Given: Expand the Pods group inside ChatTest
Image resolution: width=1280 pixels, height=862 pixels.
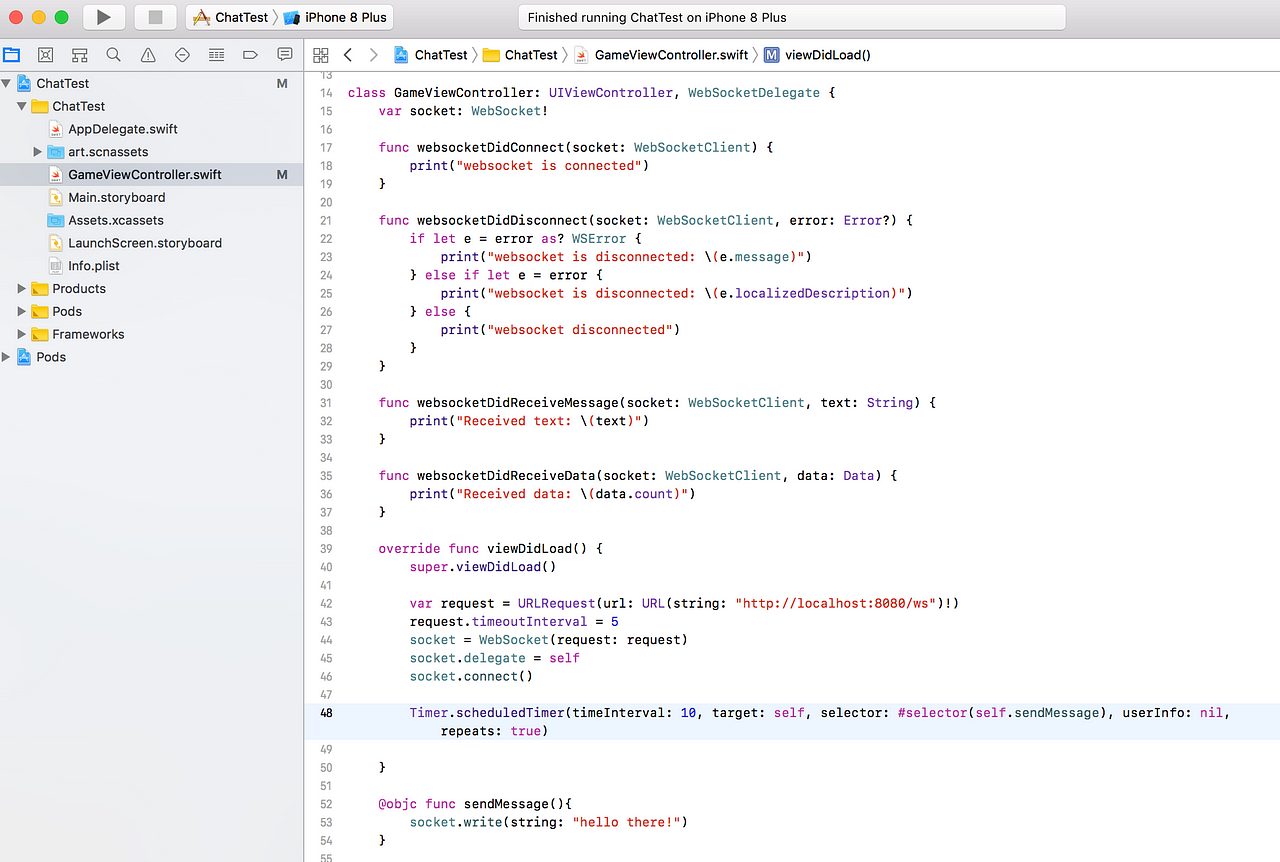Looking at the screenshot, I should [x=21, y=311].
